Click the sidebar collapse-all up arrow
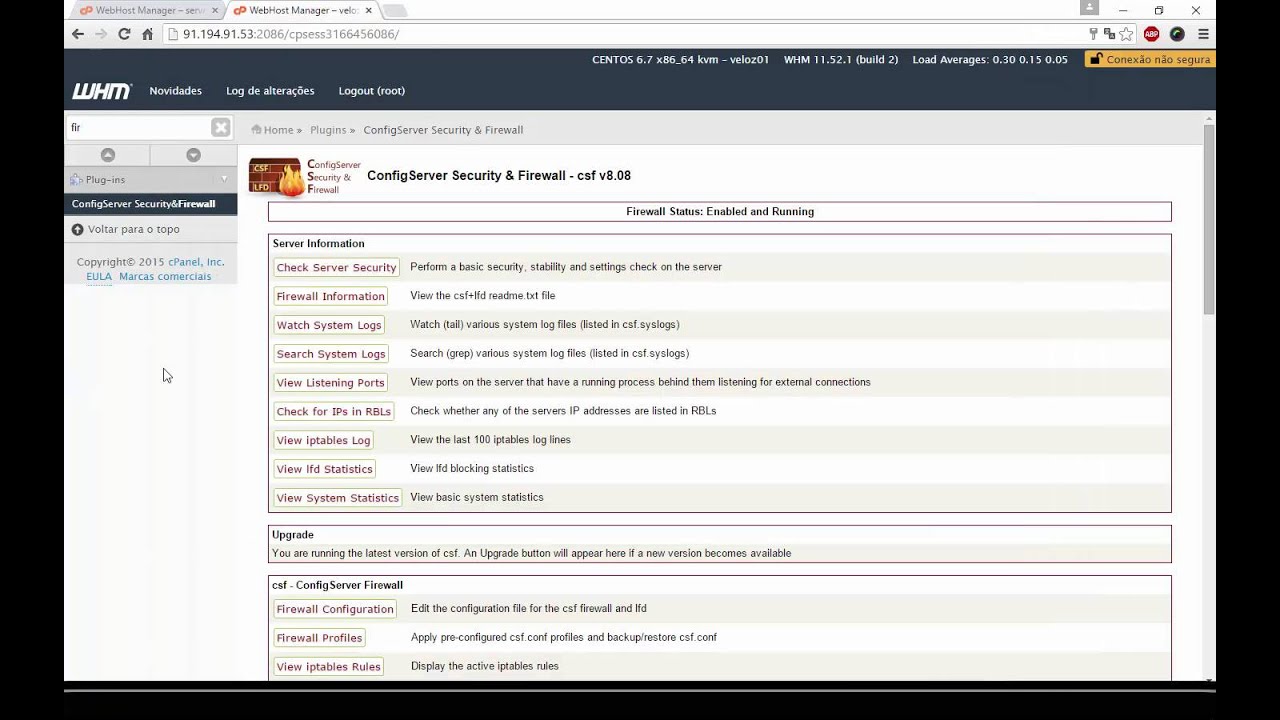 point(108,155)
